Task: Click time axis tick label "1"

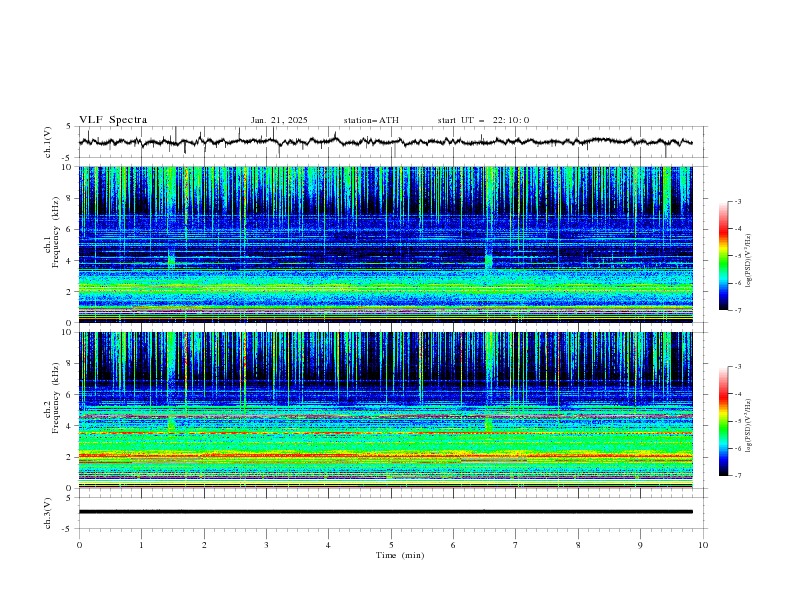Action: 141,545
